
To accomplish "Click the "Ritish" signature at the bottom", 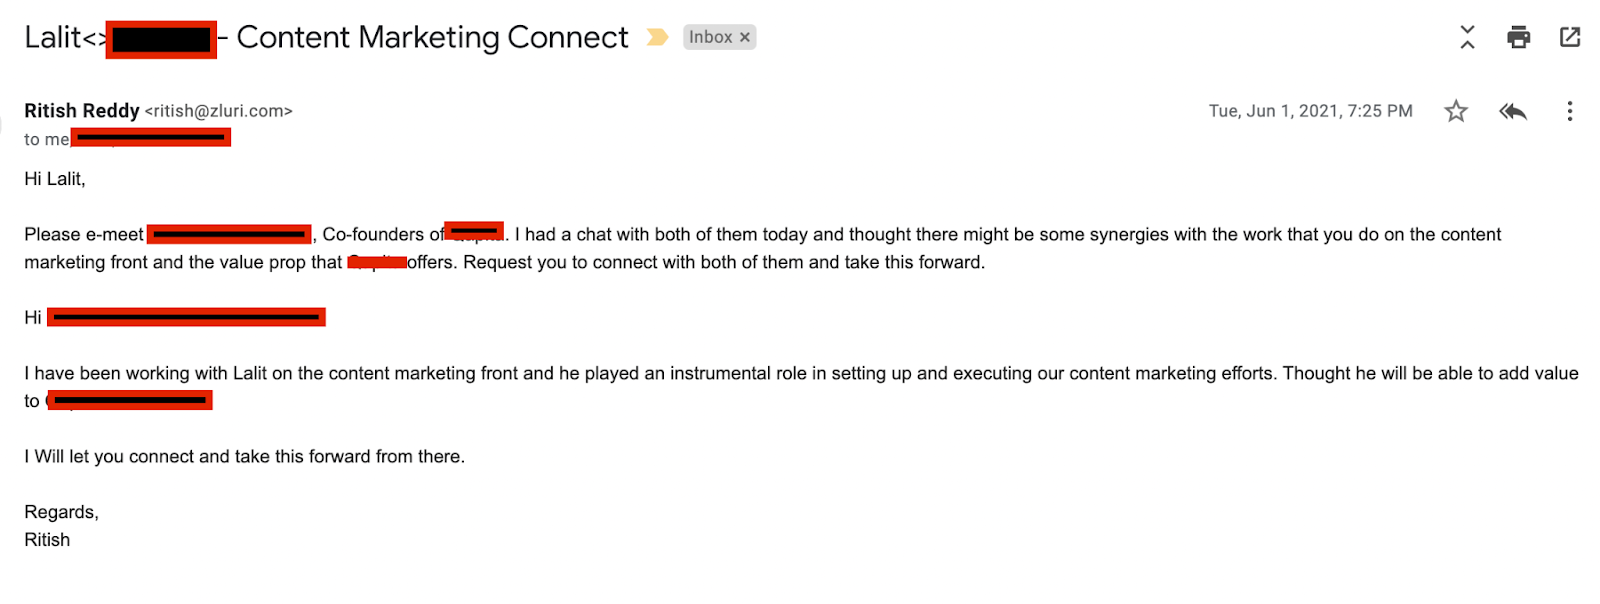I will click(x=47, y=540).
